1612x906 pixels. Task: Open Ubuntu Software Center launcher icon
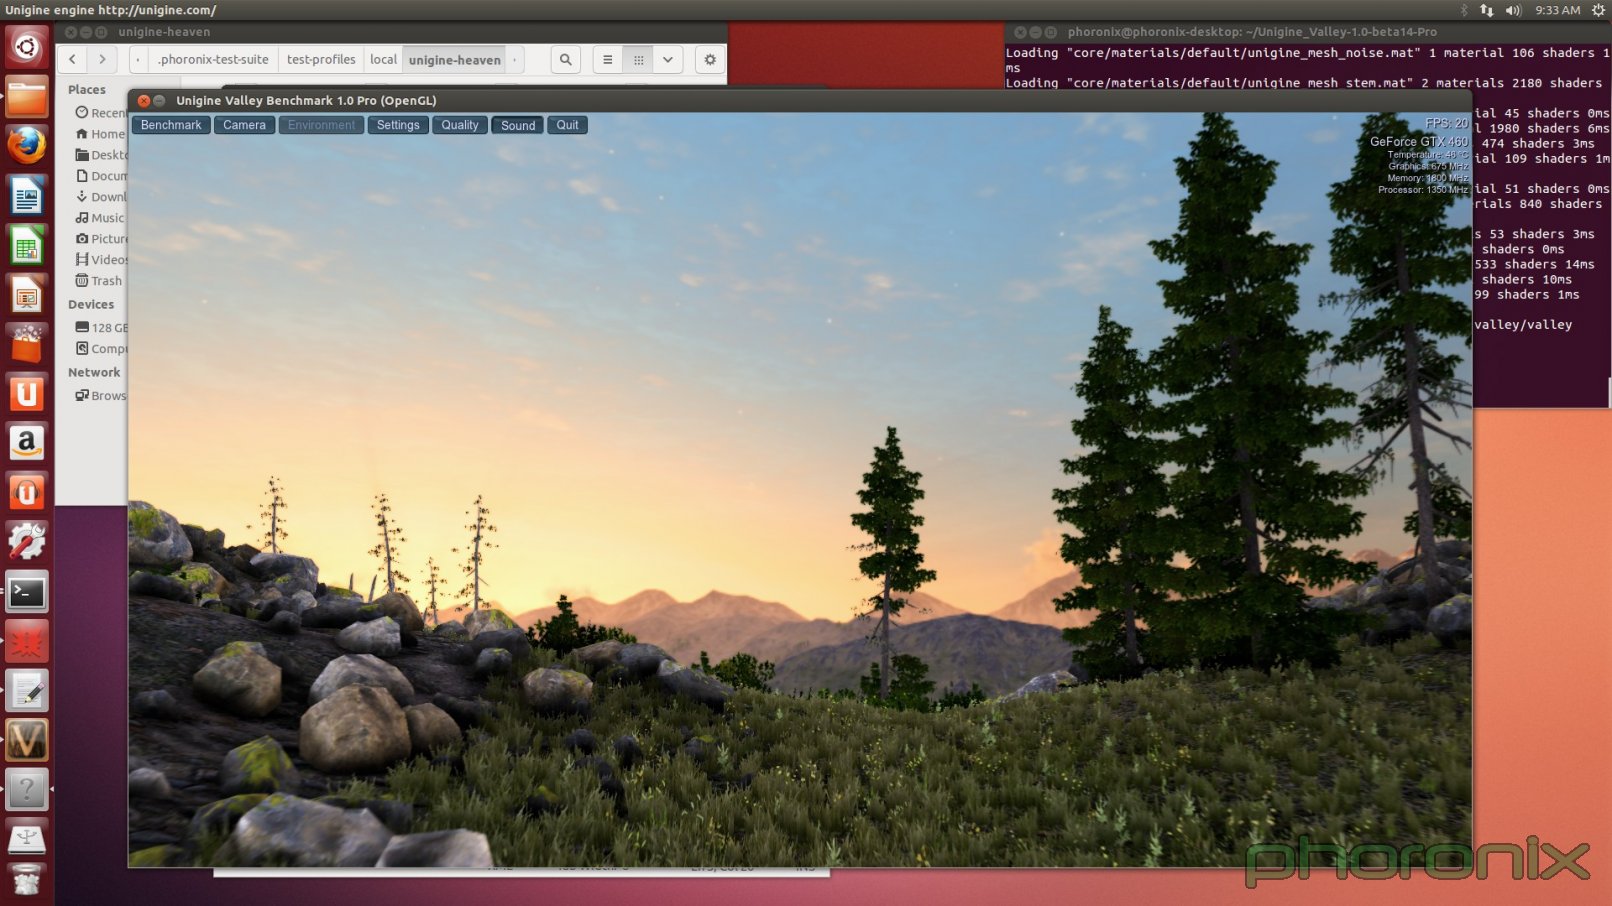[x=27, y=344]
